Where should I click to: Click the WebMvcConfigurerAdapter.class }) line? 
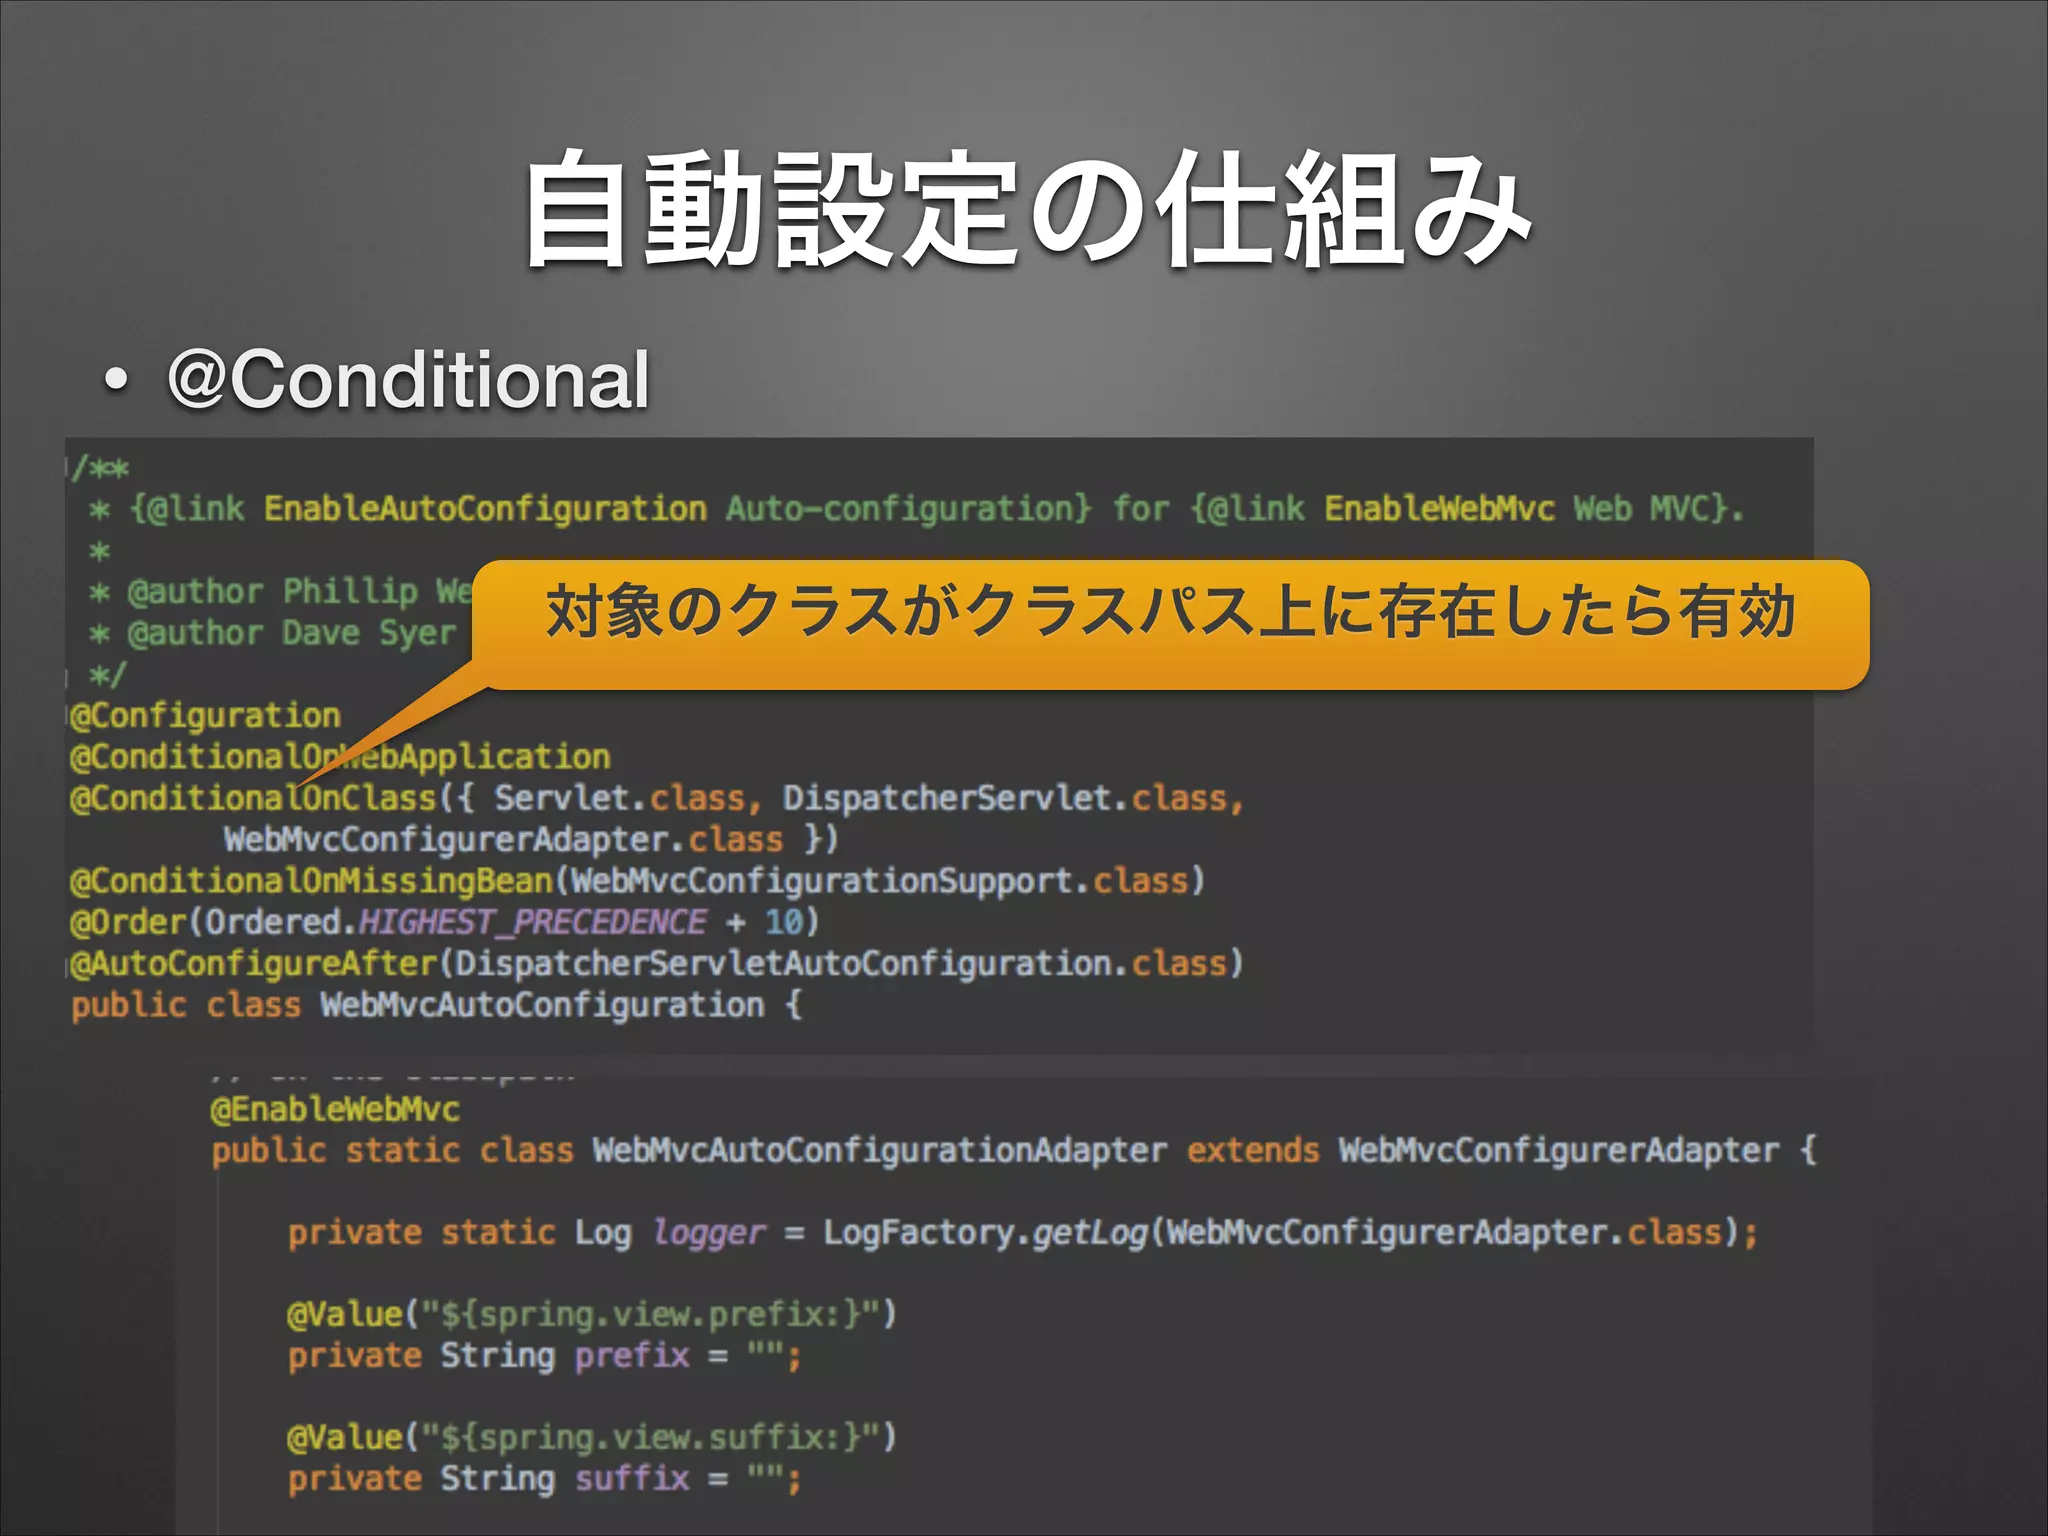pos(530,839)
